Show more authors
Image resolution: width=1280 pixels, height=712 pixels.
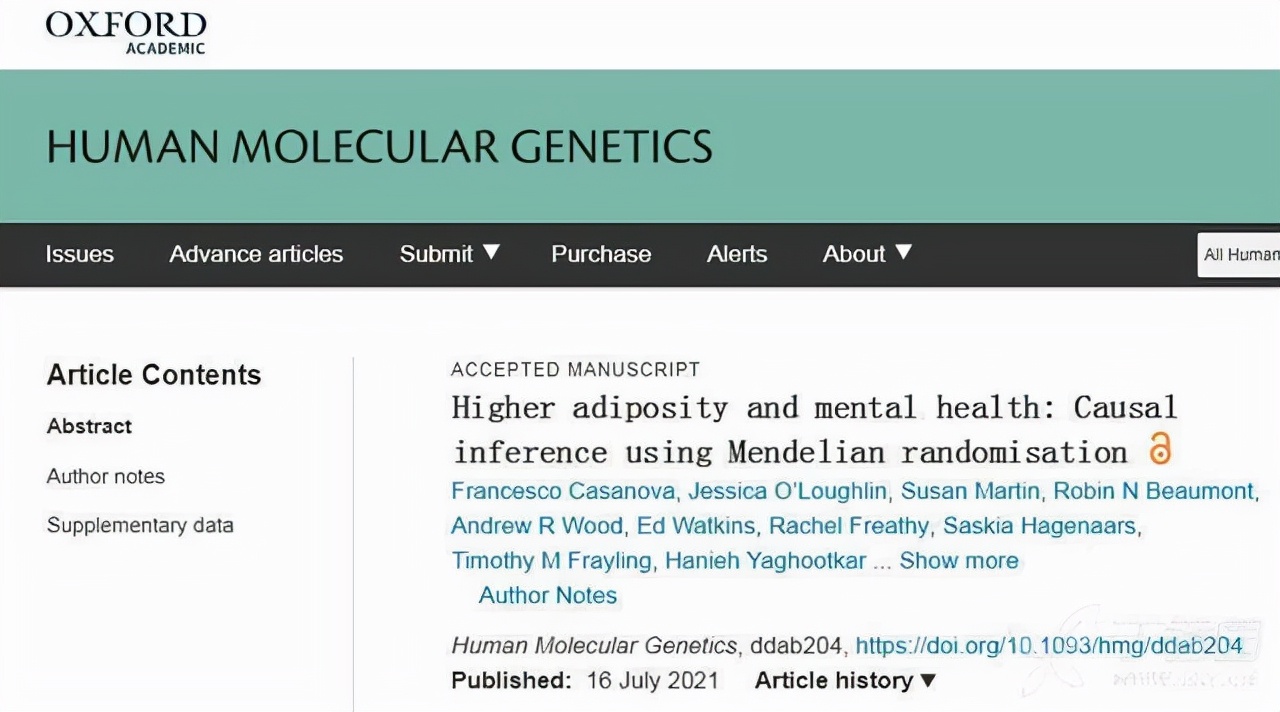coord(959,561)
